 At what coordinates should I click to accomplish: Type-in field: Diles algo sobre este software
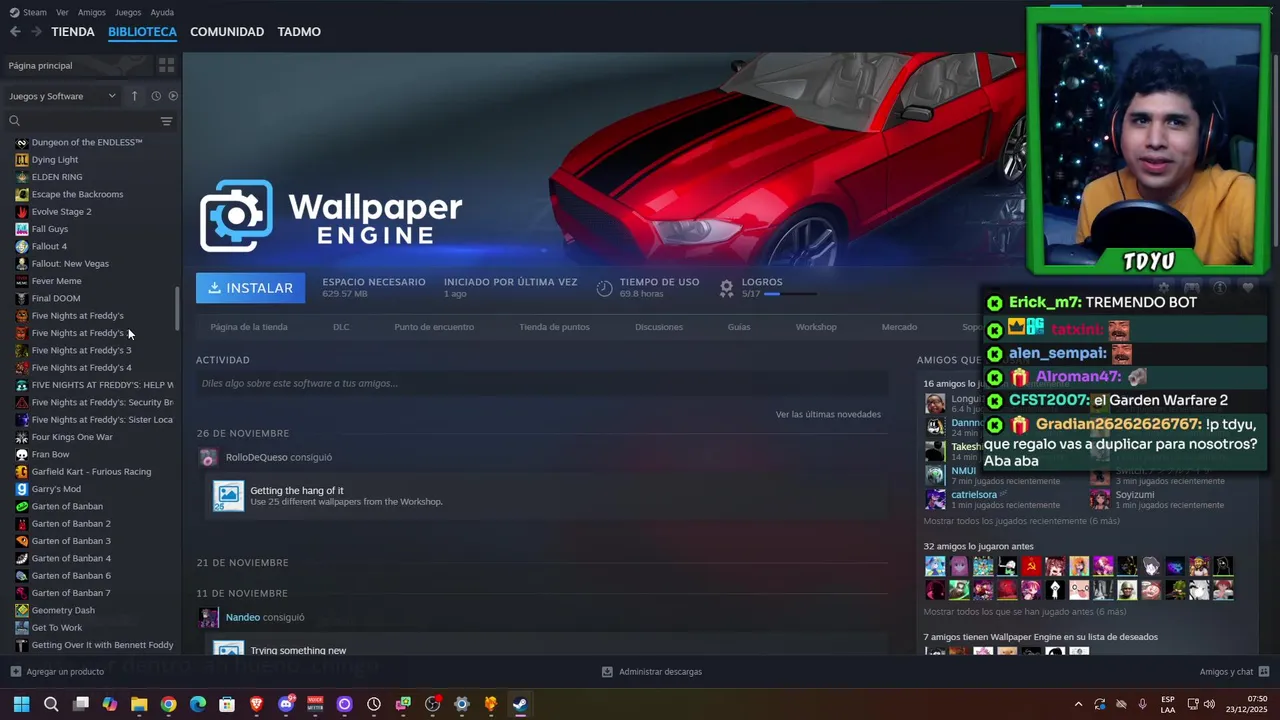[x=541, y=383]
